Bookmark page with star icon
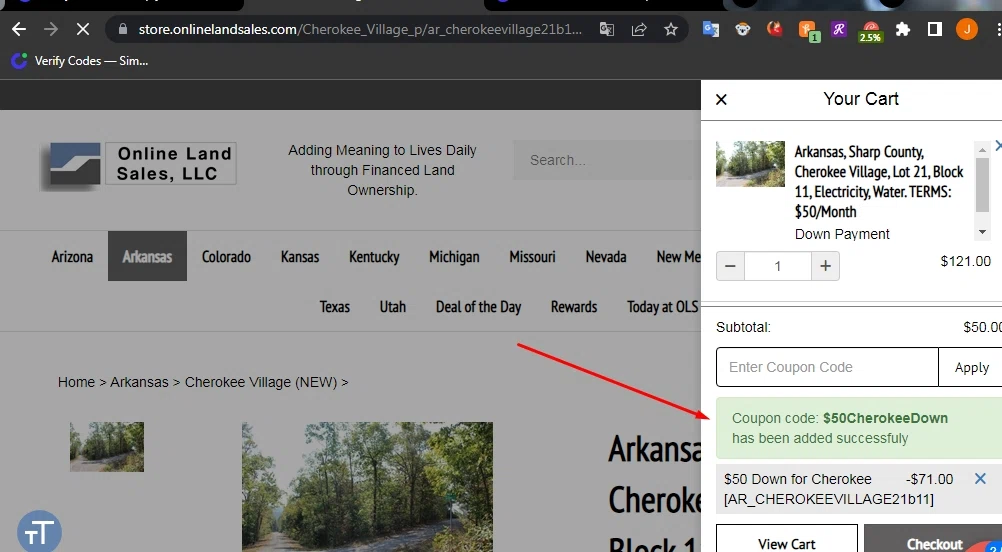Image resolution: width=1002 pixels, height=552 pixels. click(x=670, y=29)
